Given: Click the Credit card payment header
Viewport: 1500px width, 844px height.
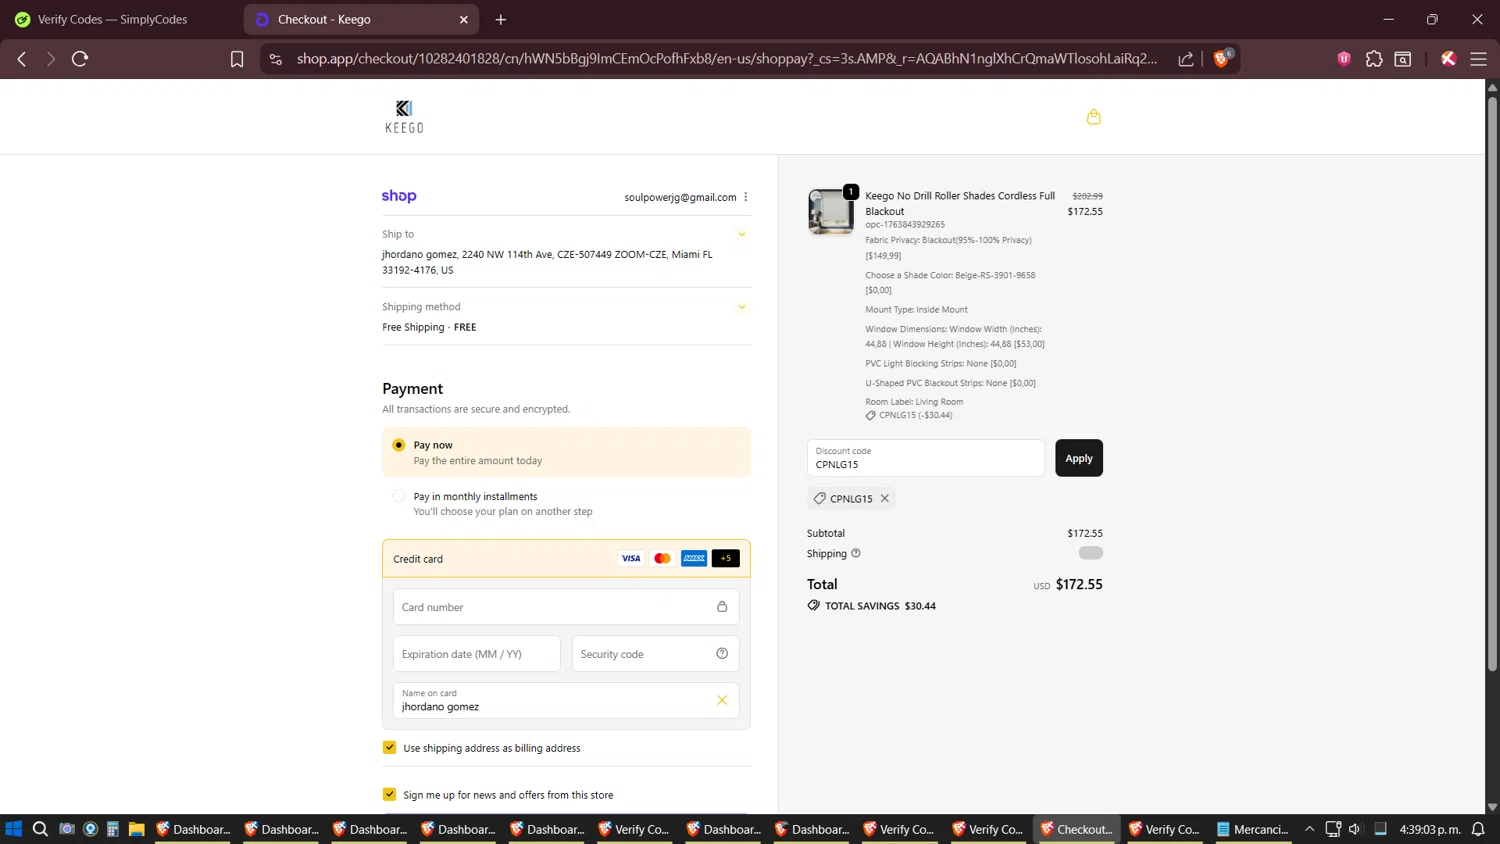Looking at the screenshot, I should tap(566, 558).
